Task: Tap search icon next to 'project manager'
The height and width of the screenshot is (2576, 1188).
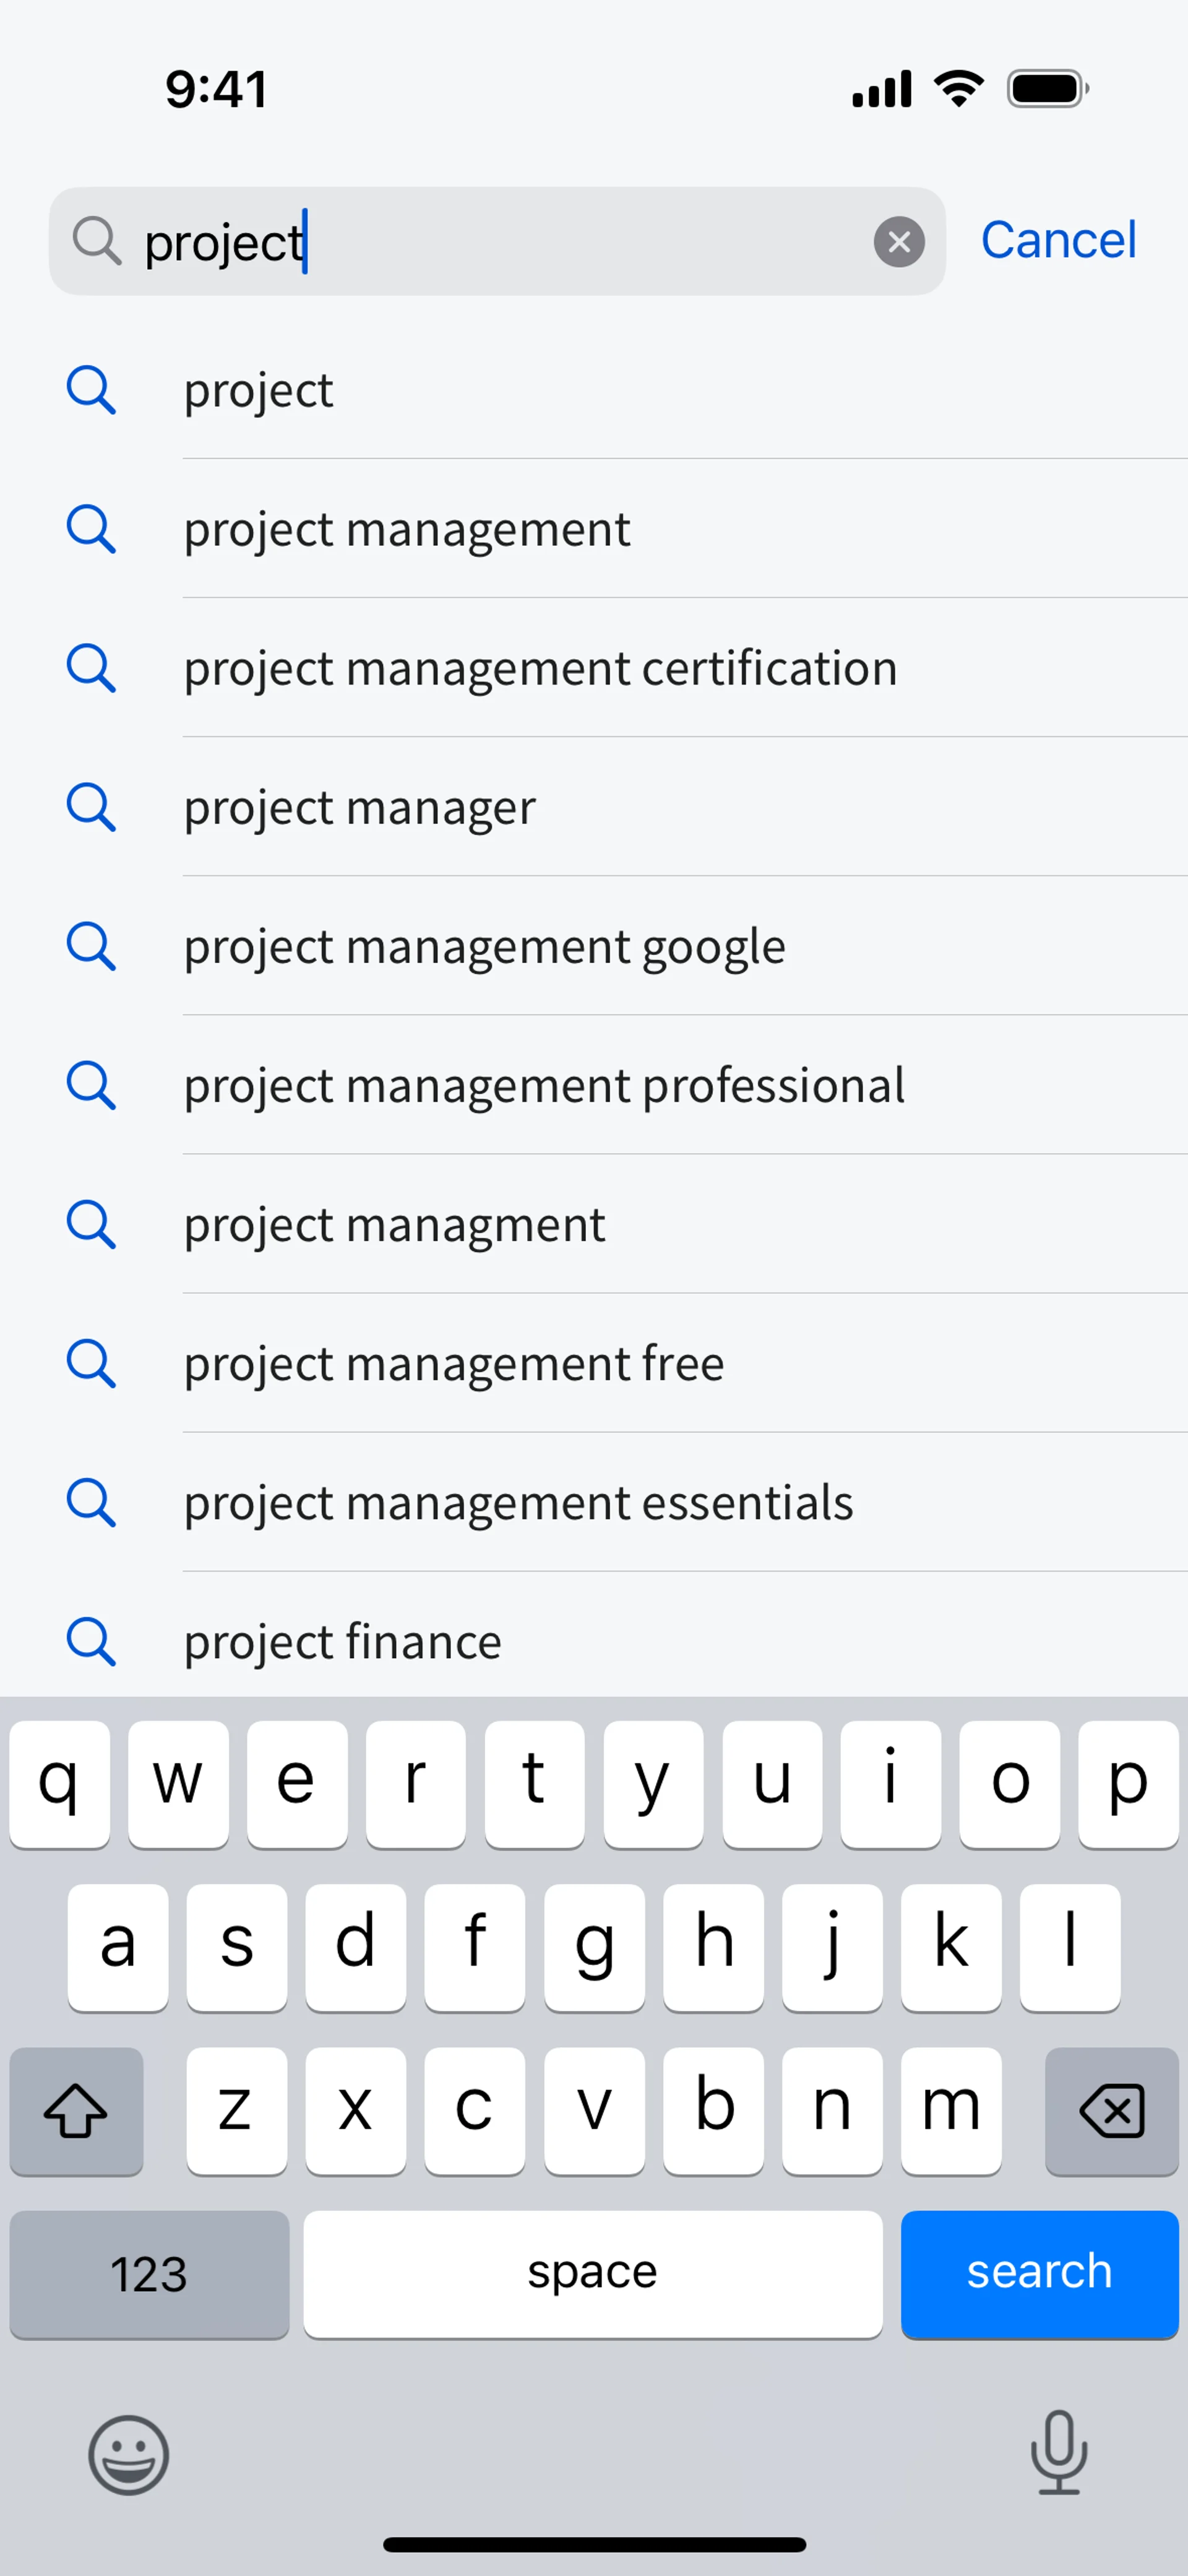Action: coord(91,807)
